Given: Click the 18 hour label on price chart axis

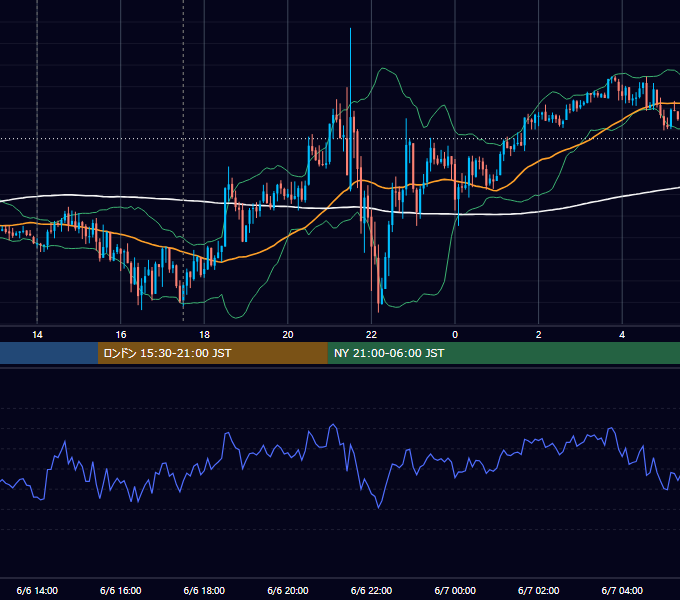Looking at the screenshot, I should (x=204, y=335).
